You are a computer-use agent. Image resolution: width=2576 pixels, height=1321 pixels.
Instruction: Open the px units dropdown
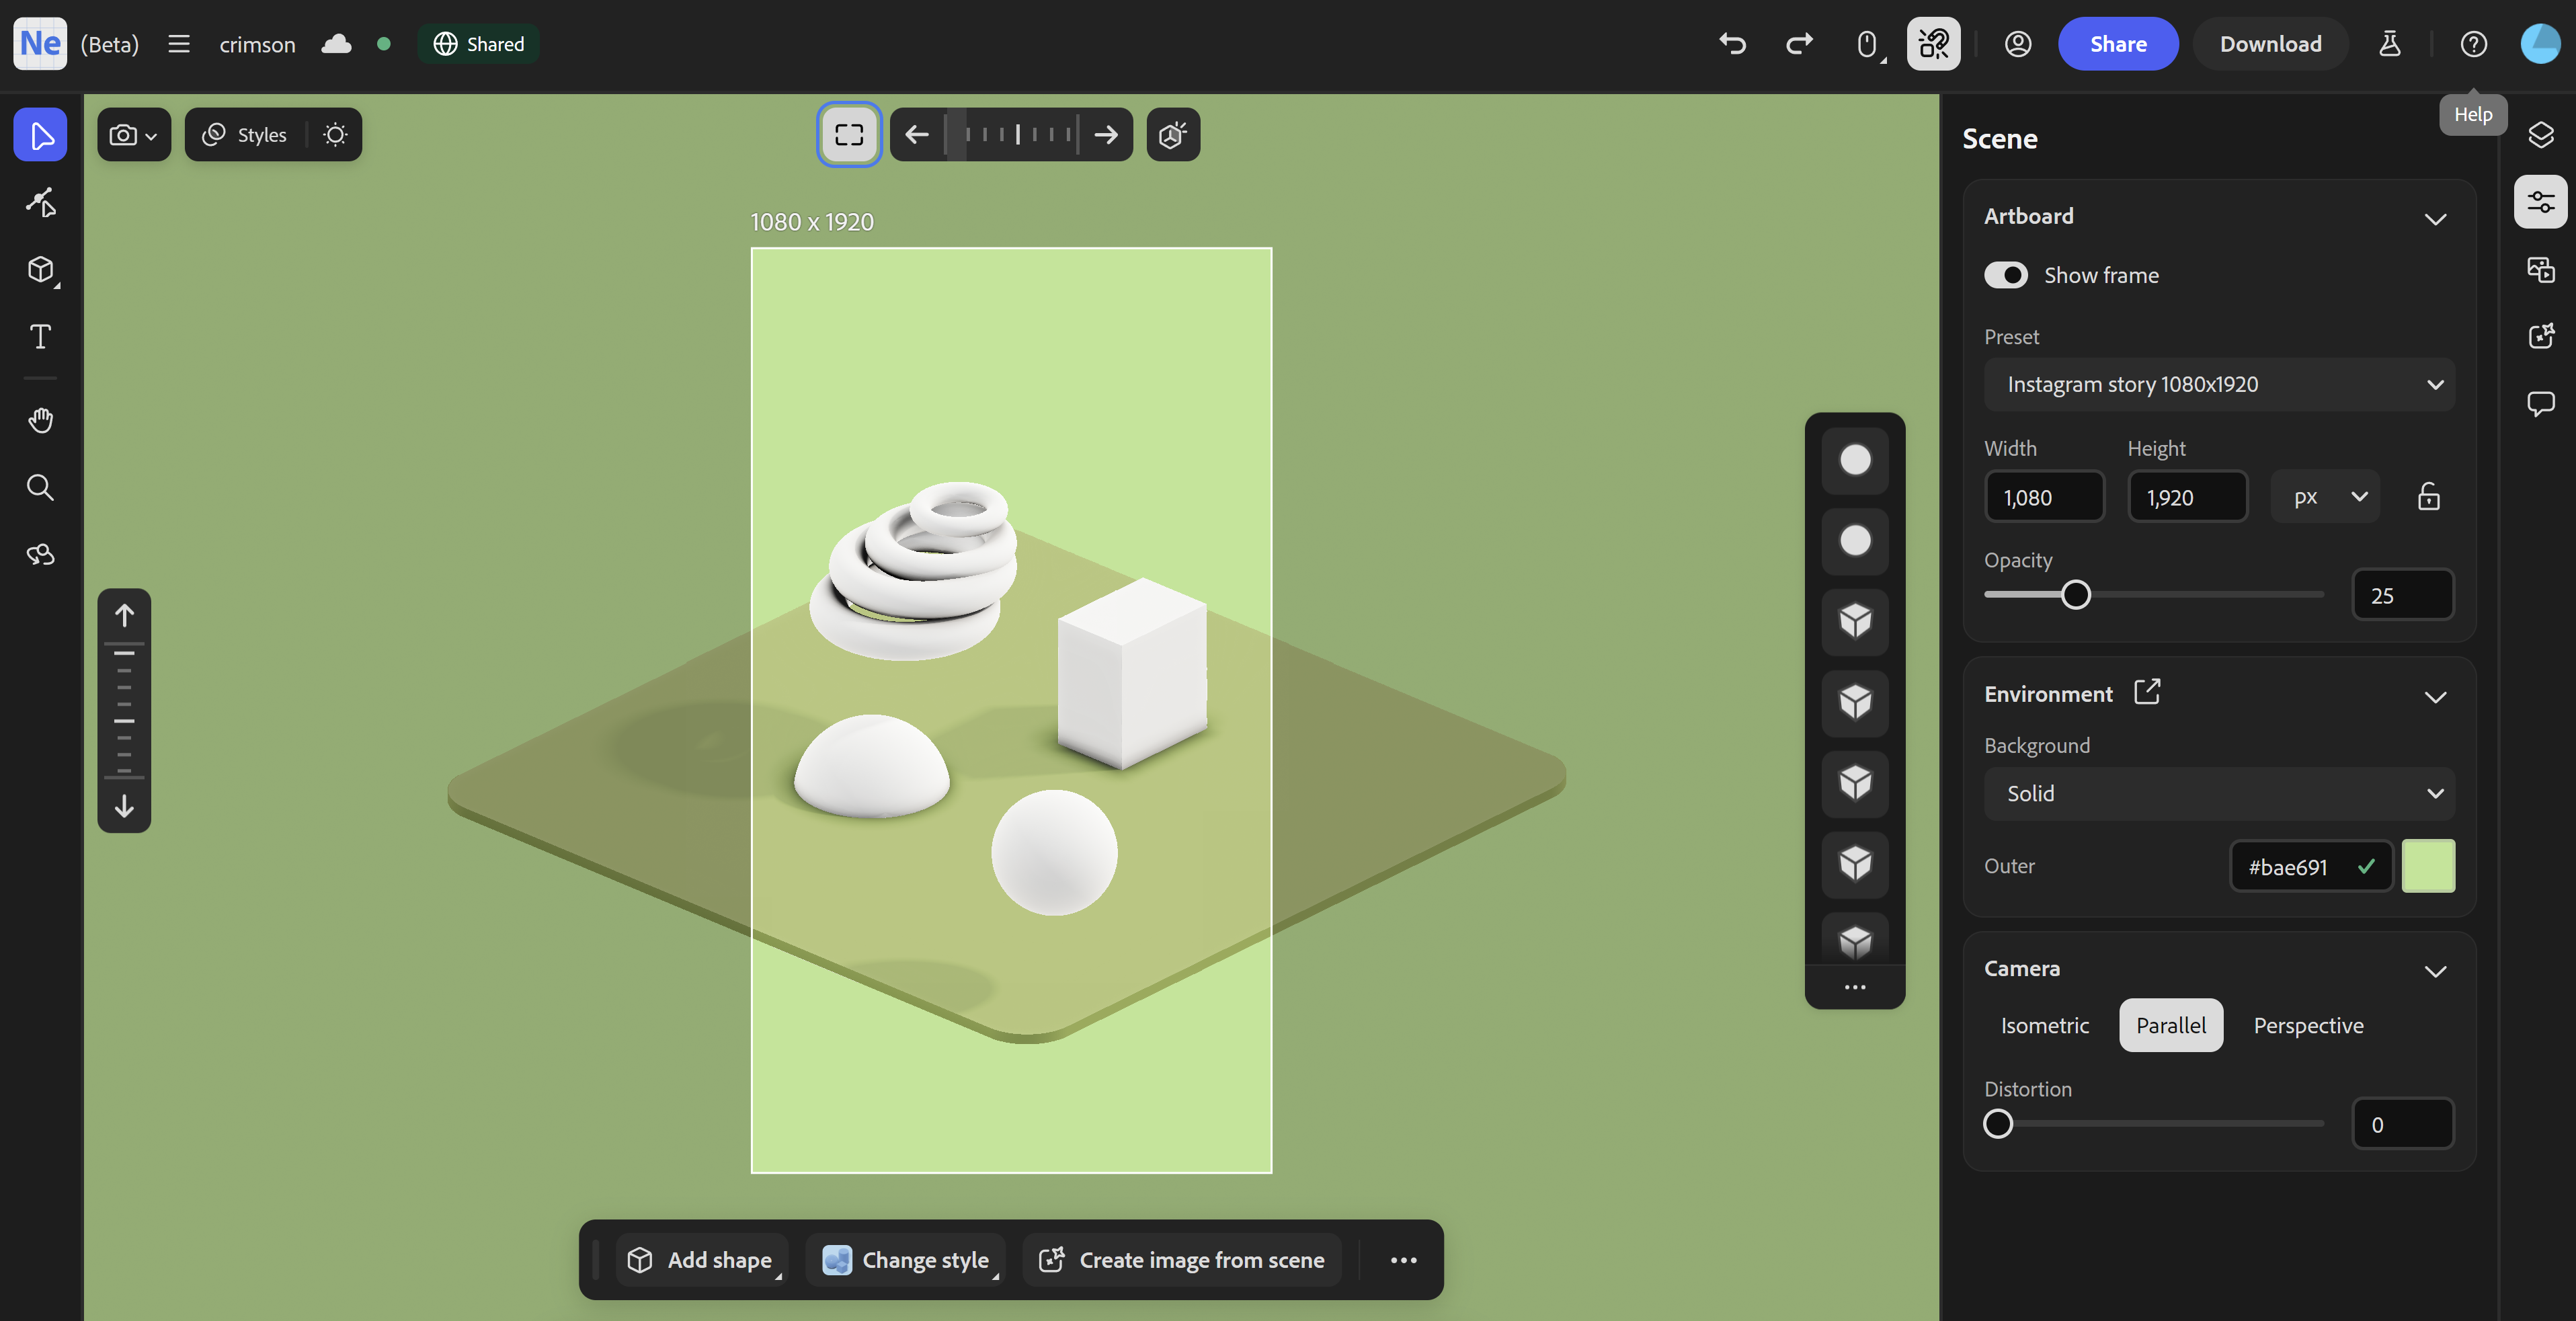coord(2324,497)
